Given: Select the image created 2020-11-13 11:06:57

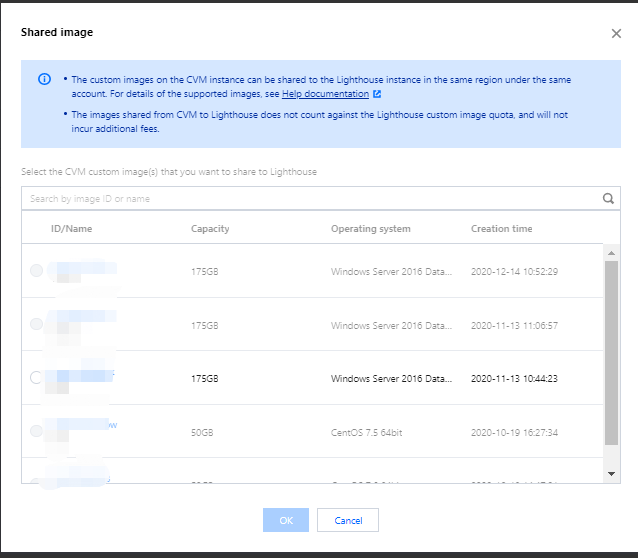Looking at the screenshot, I should (x=37, y=325).
